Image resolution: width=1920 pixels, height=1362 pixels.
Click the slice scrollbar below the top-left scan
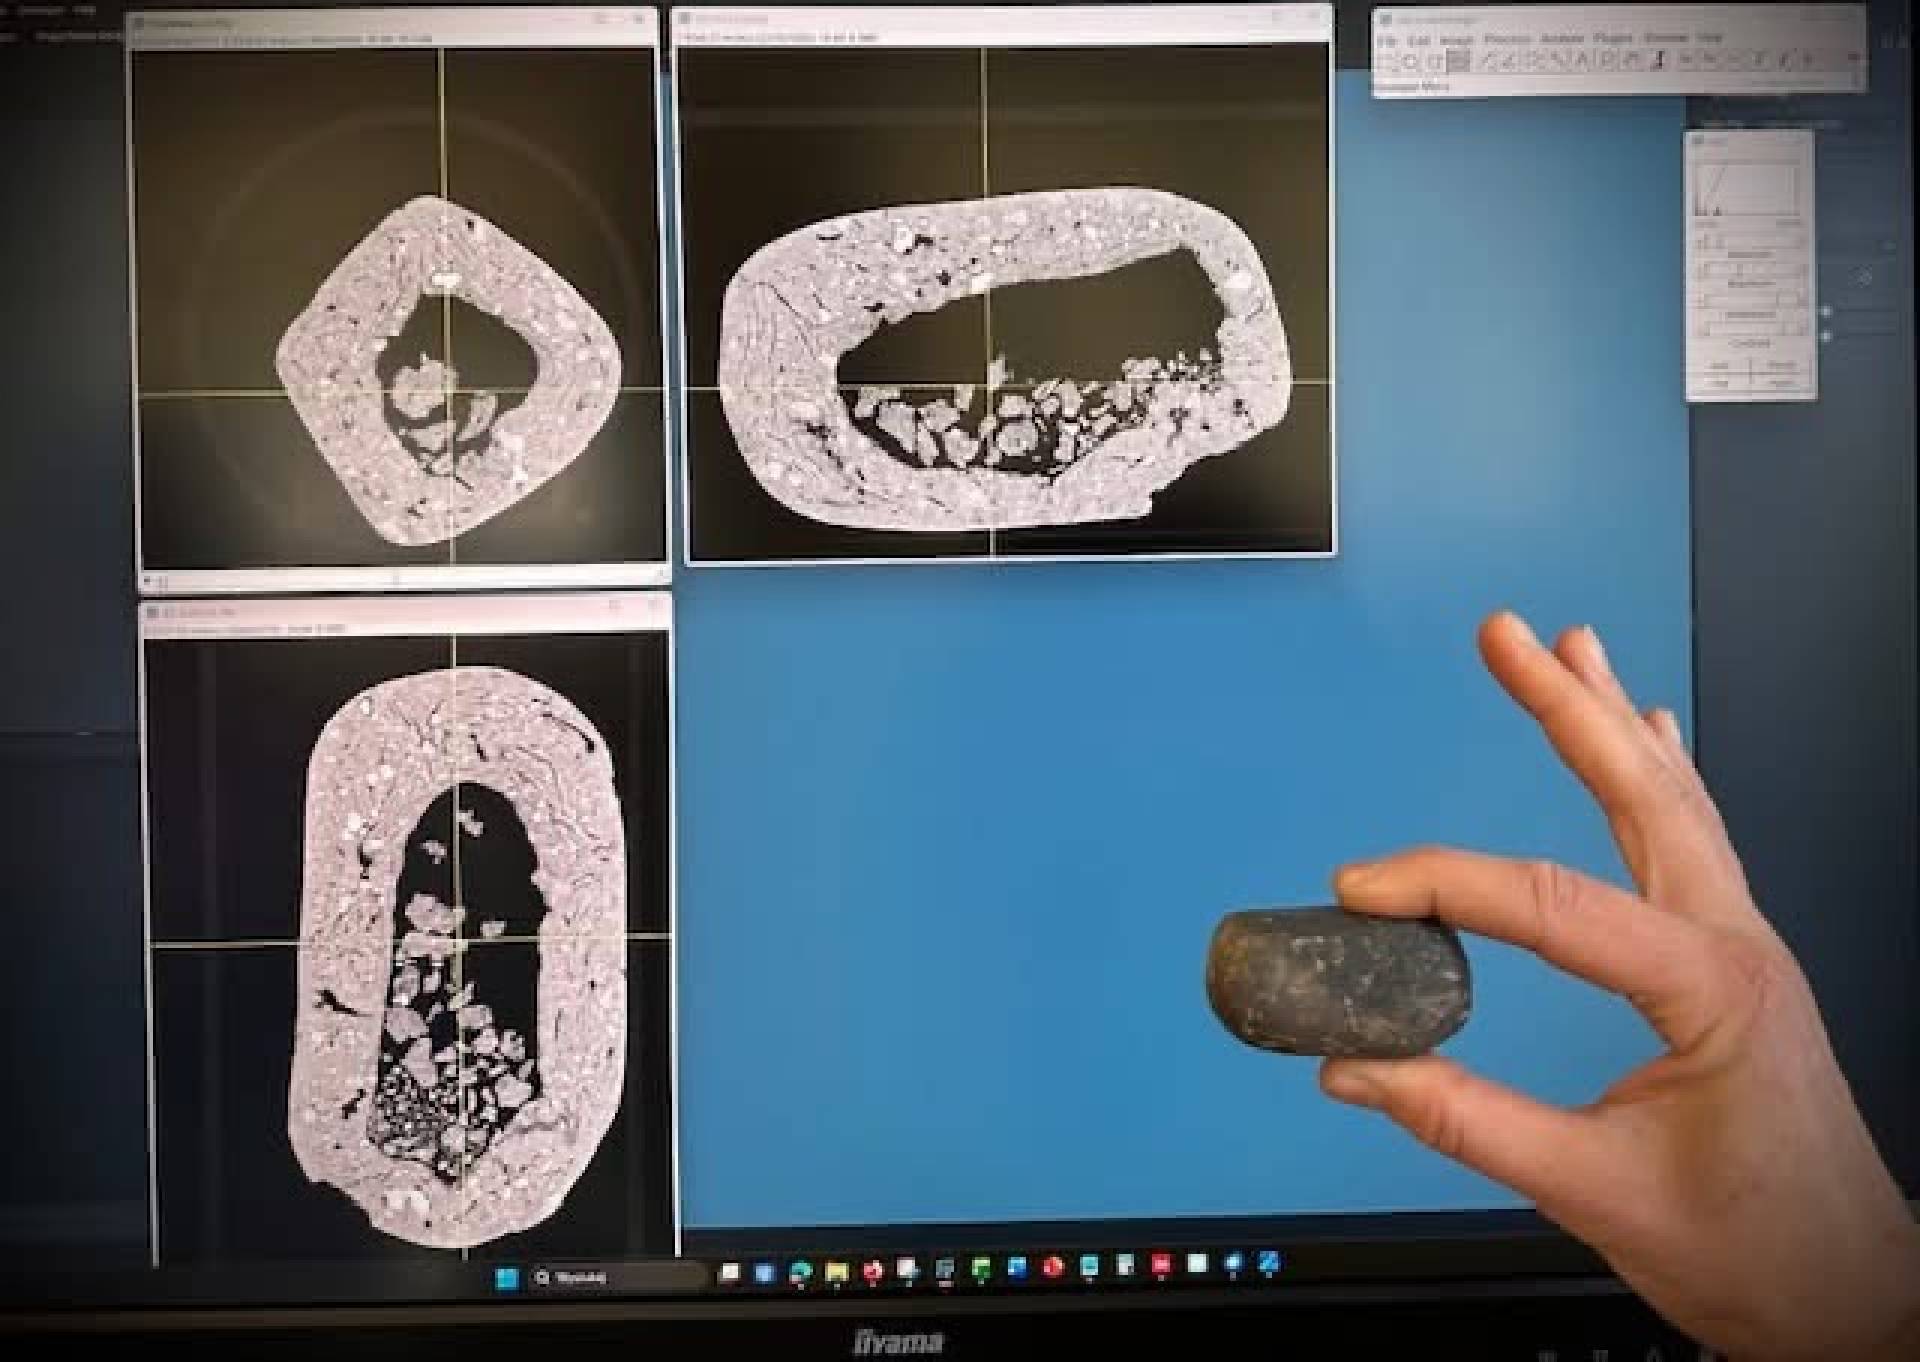click(x=400, y=578)
